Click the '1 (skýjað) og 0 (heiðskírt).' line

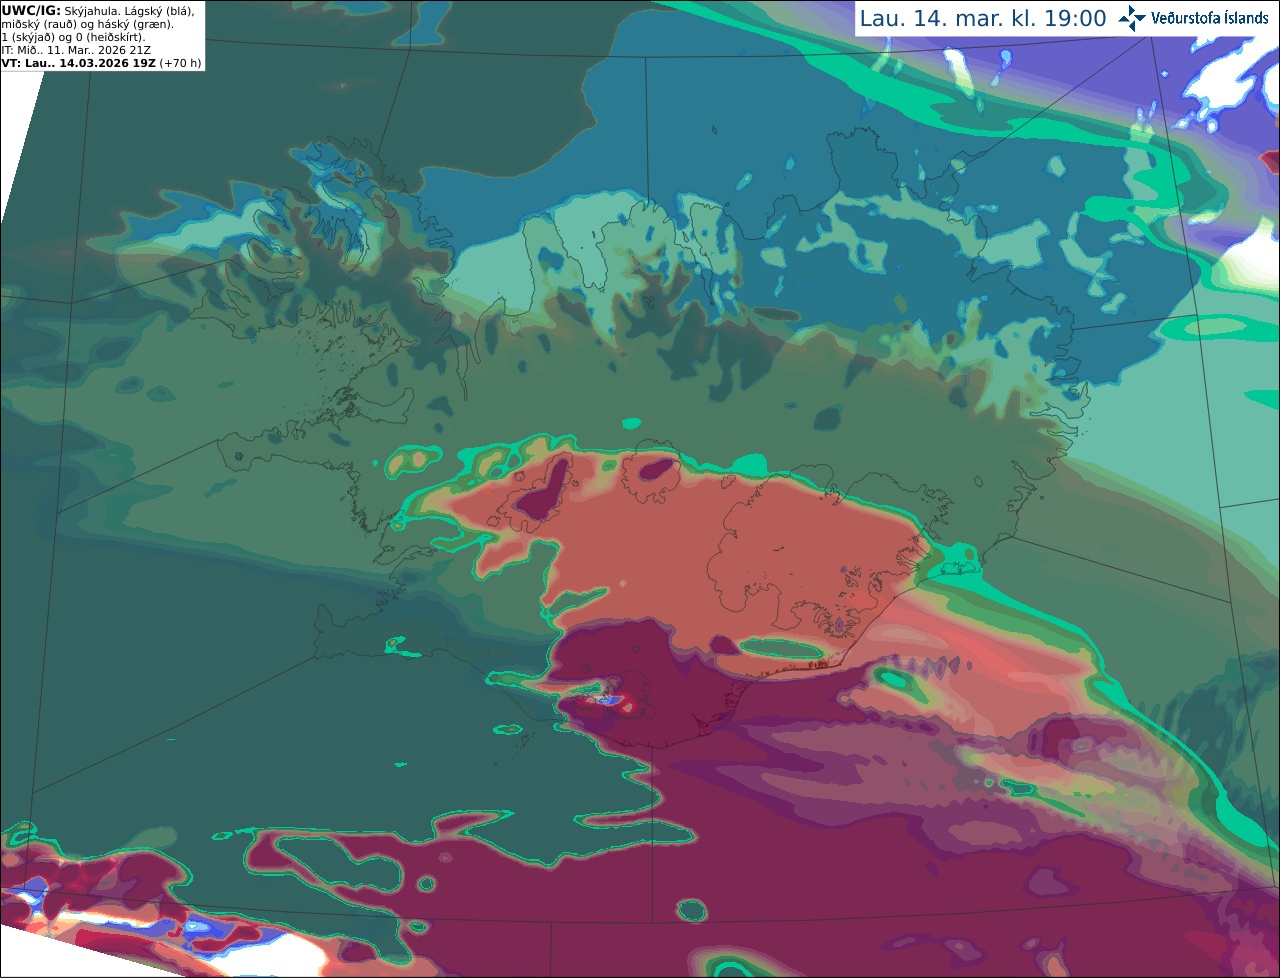pos(73,37)
